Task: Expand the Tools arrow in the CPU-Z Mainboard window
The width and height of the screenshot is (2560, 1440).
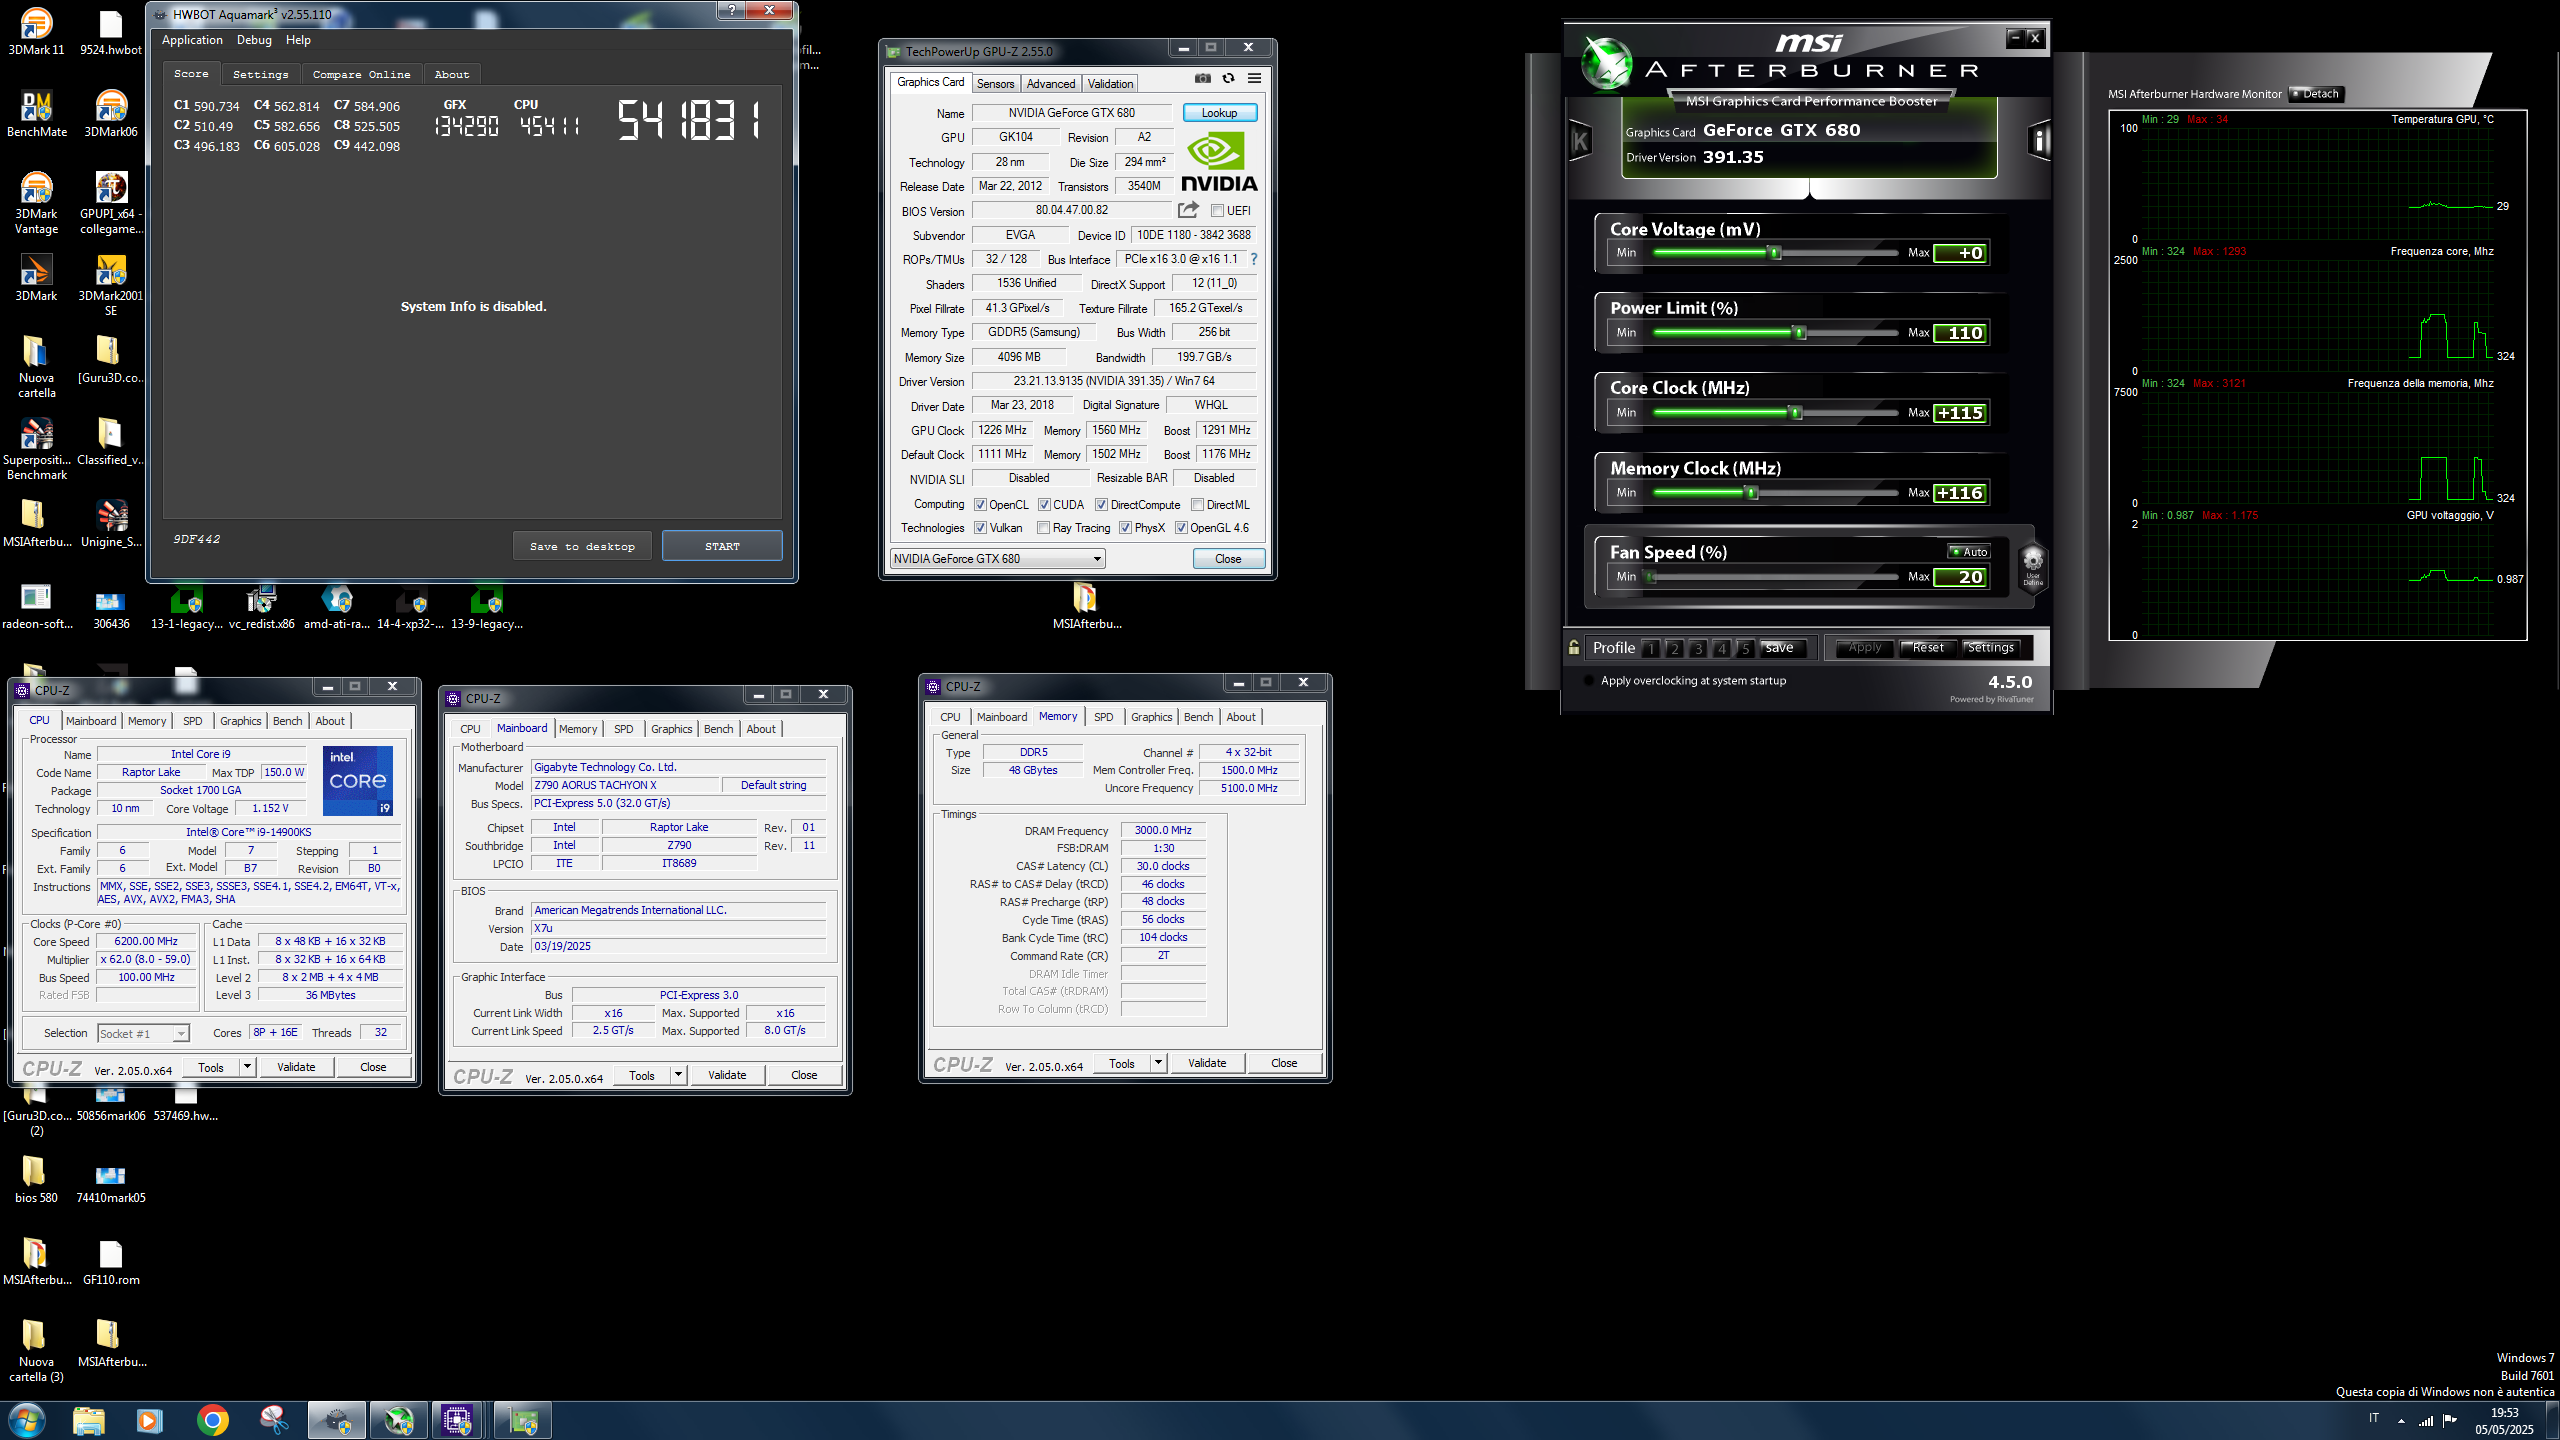Action: click(x=678, y=1075)
